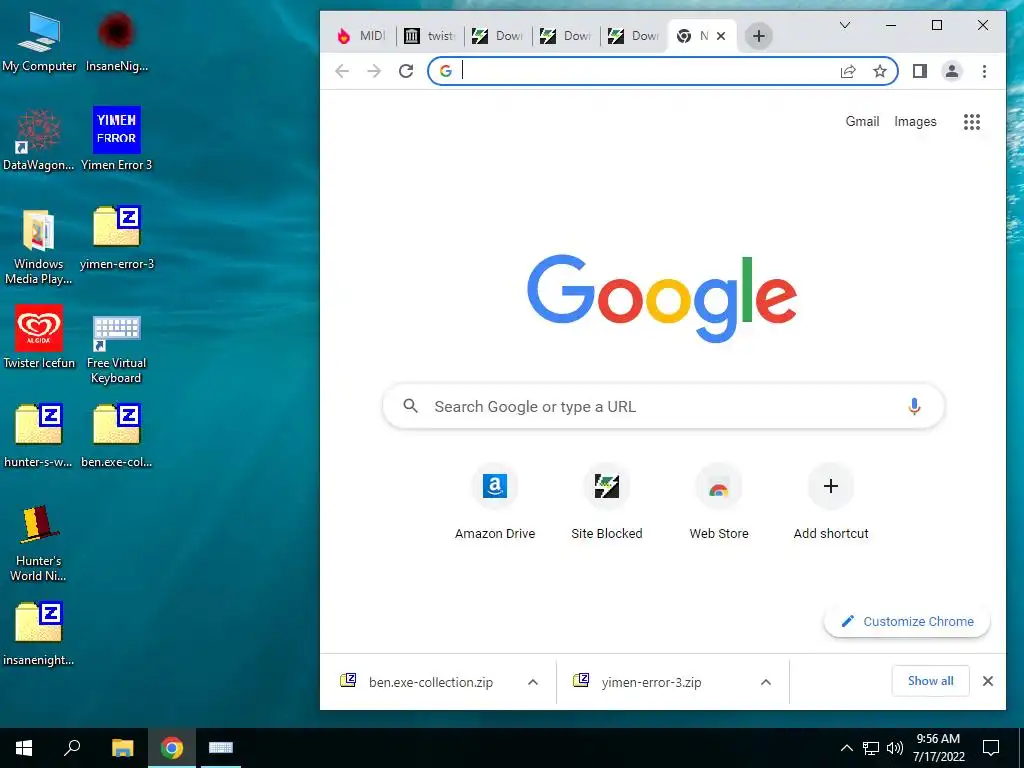This screenshot has height=768, width=1024.
Task: Show hidden system tray icons
Action: [x=846, y=748]
